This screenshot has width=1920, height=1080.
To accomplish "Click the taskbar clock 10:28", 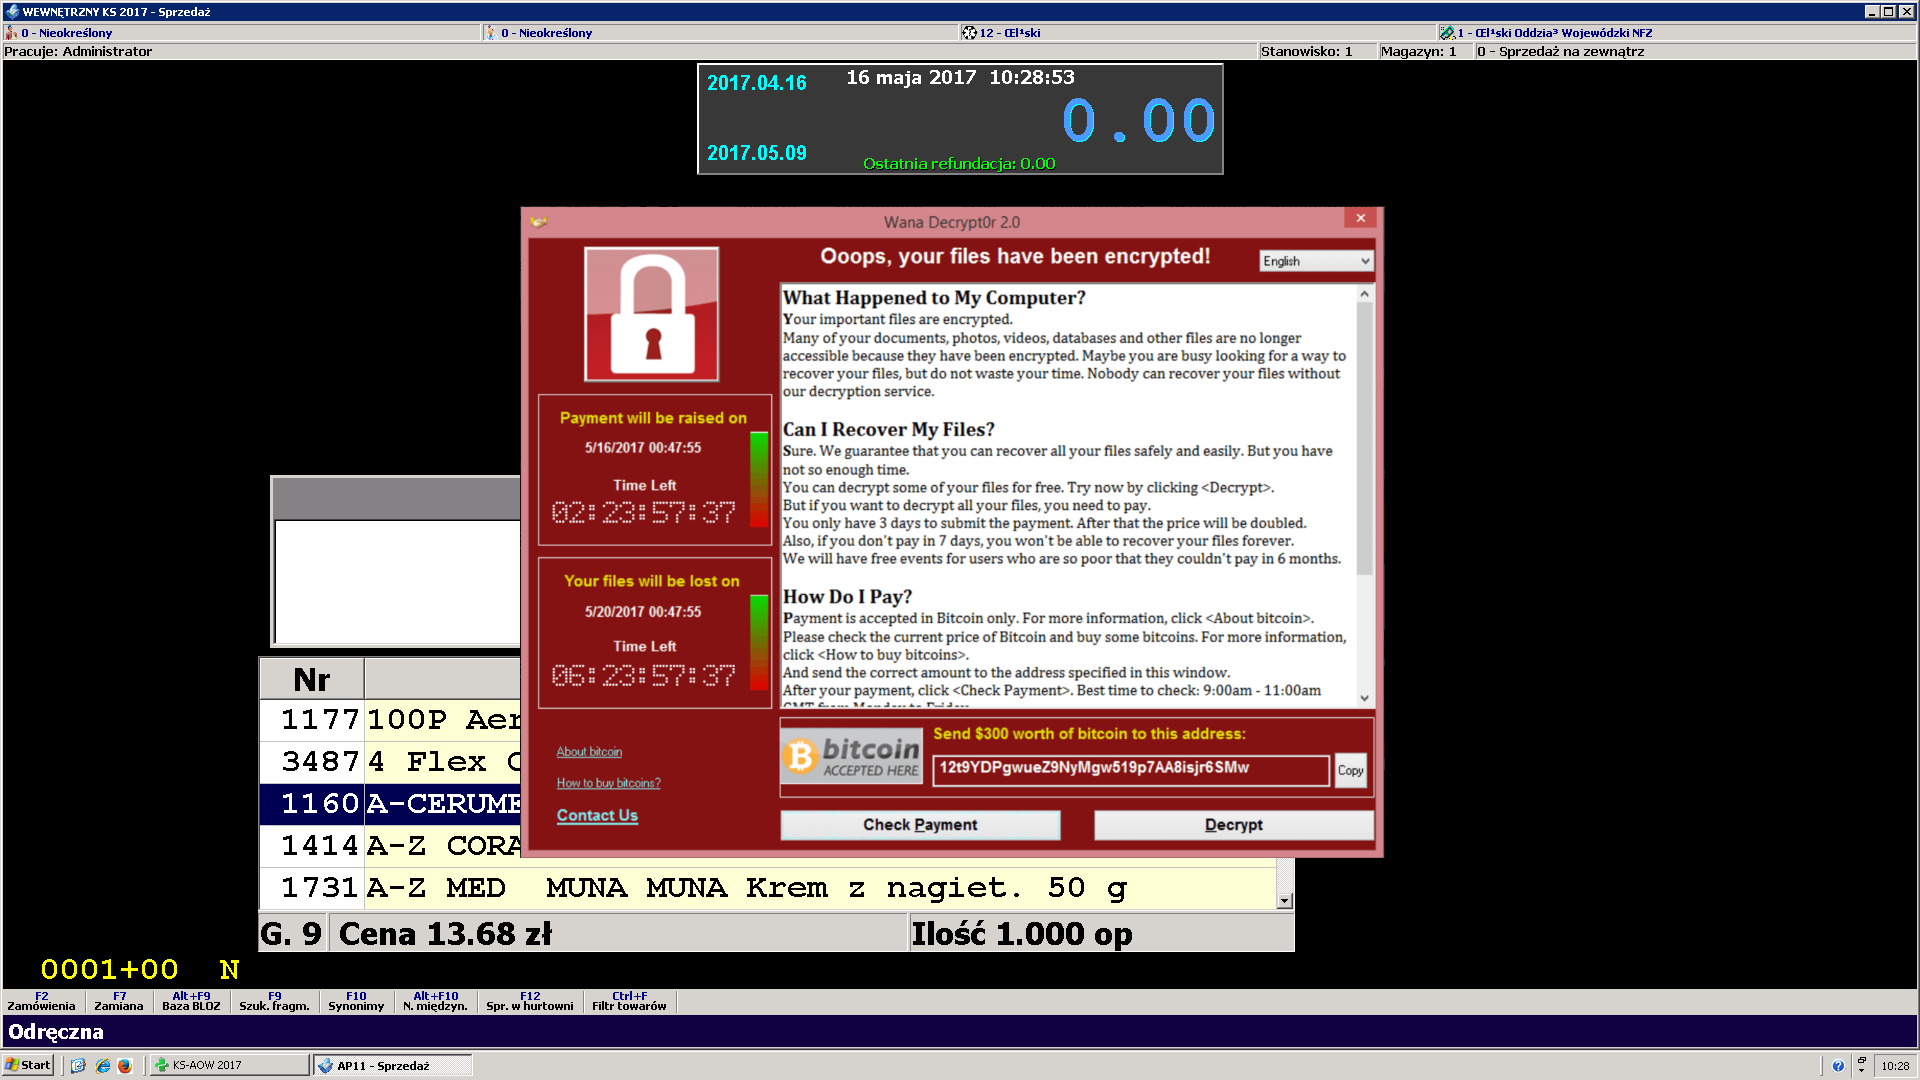I will coord(1895,1066).
